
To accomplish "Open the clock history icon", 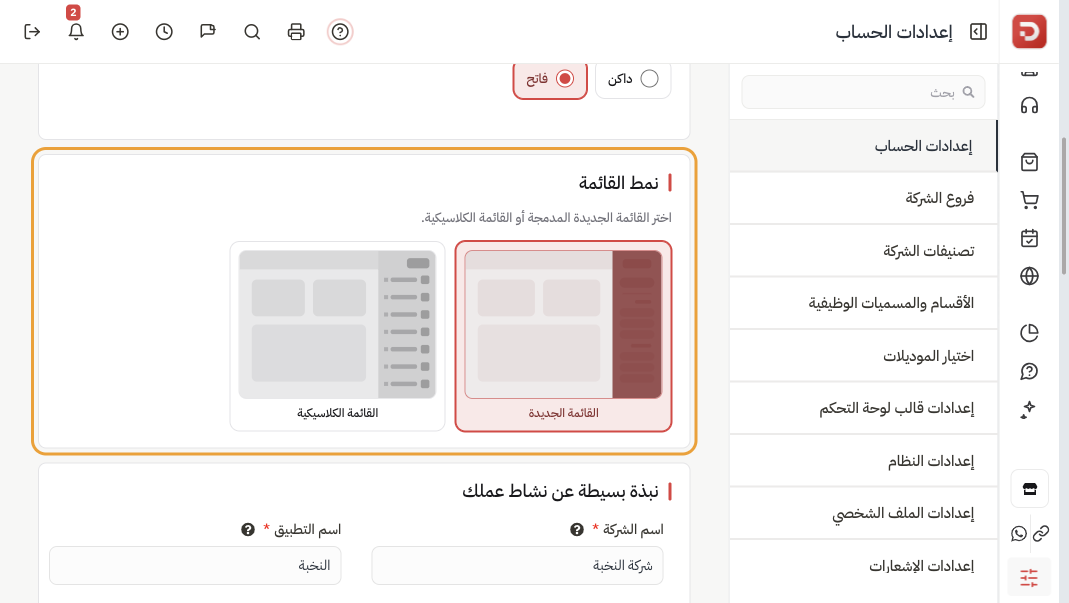I will pyautogui.click(x=164, y=32).
